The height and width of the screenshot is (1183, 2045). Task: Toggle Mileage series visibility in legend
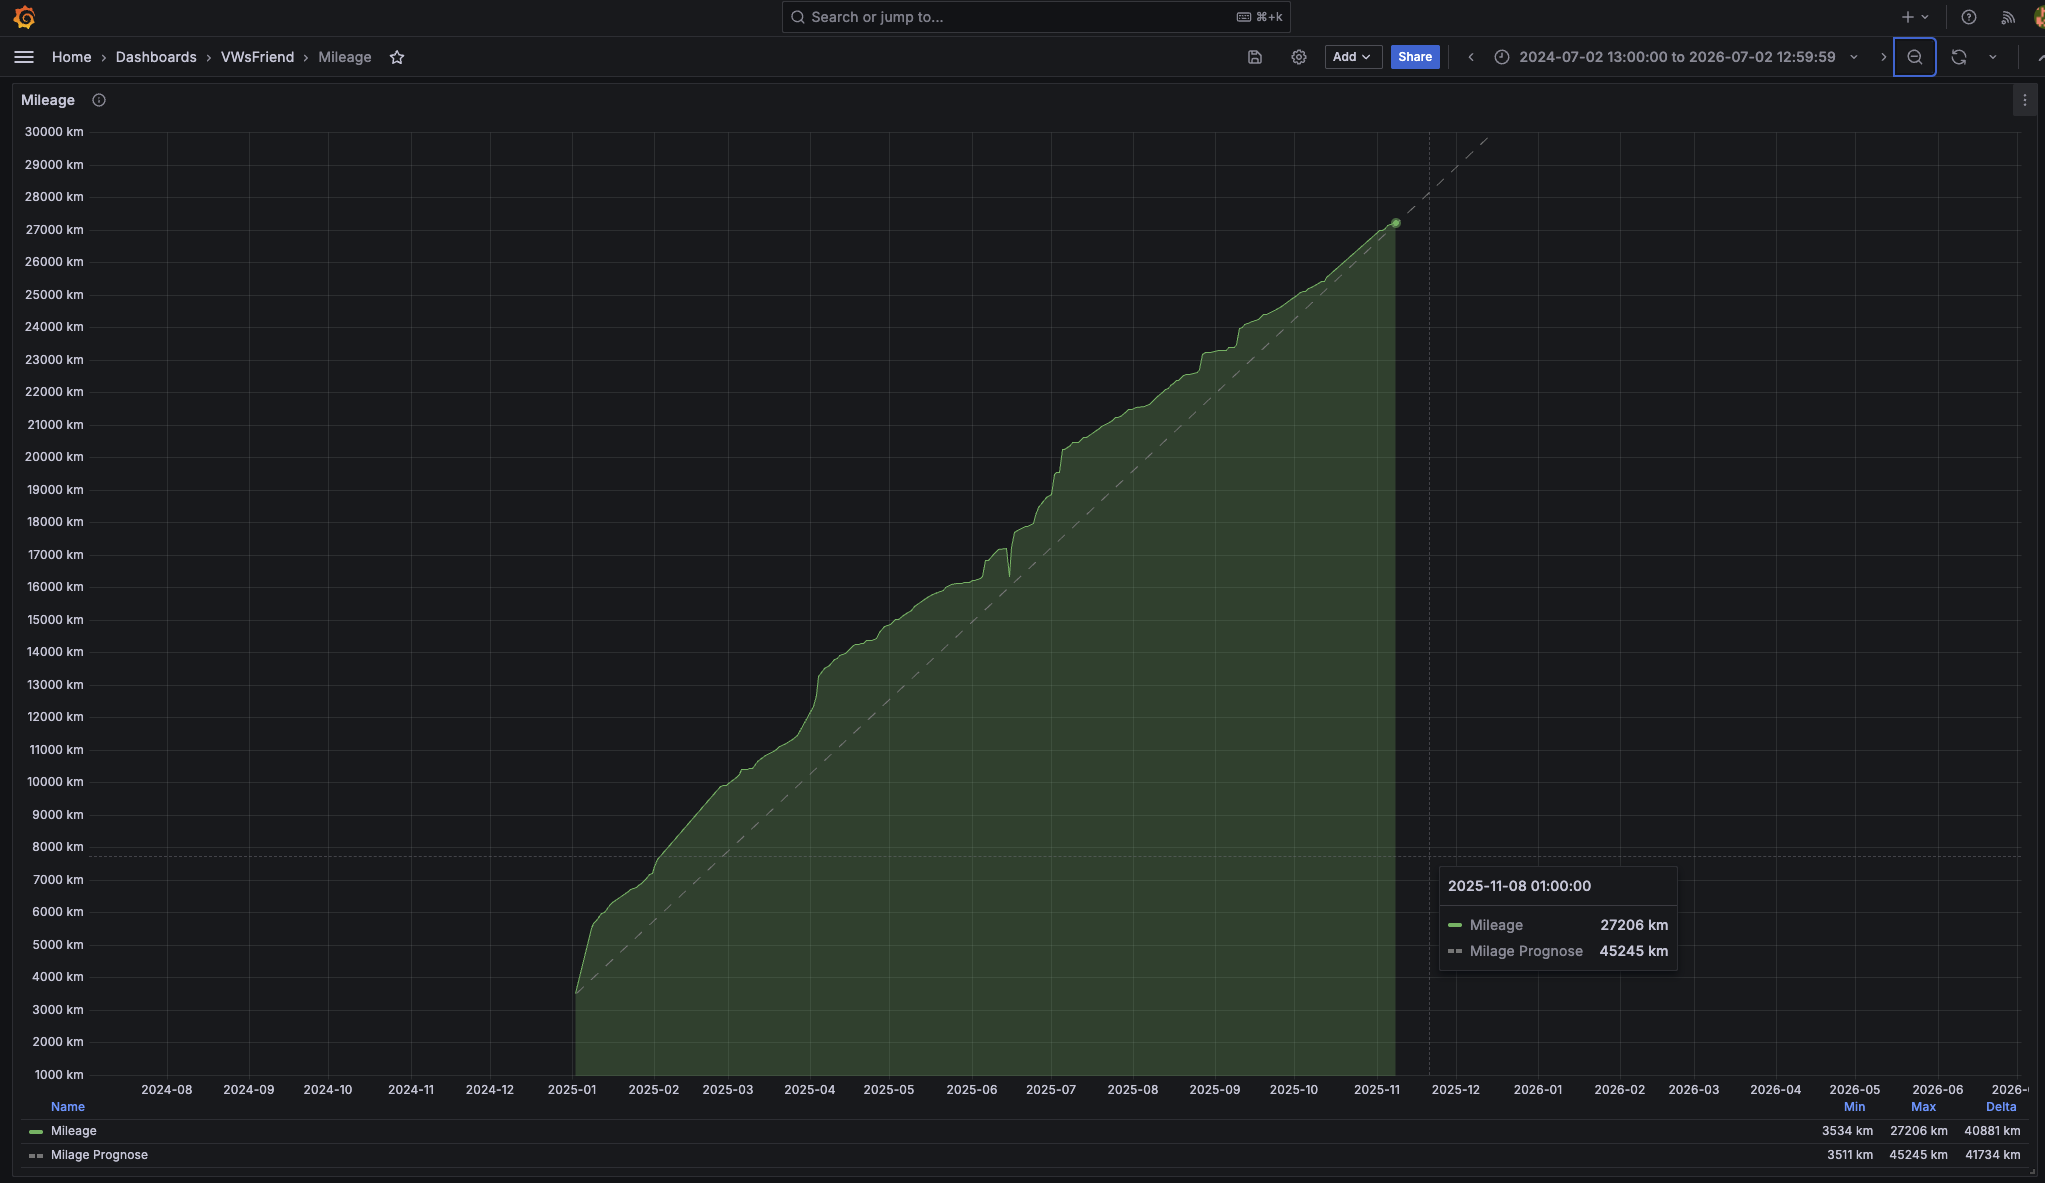click(x=74, y=1131)
